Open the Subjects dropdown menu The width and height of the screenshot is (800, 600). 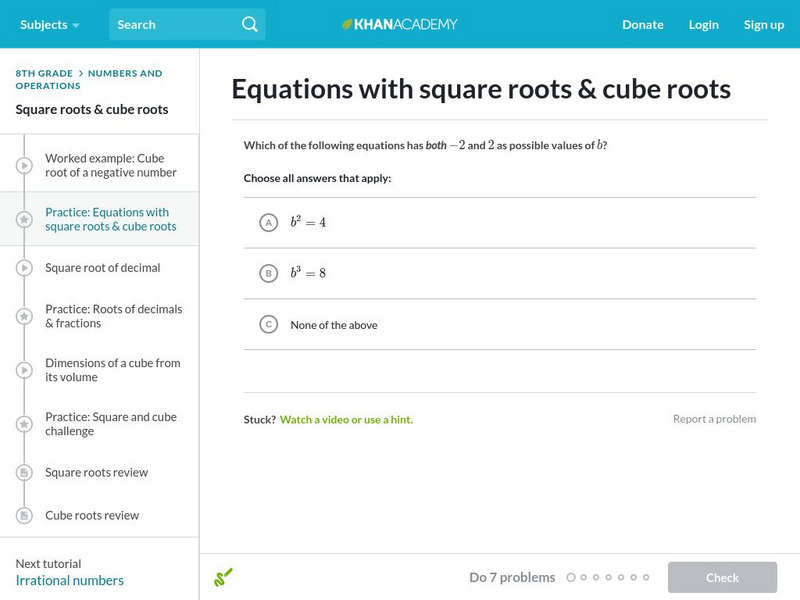[x=48, y=24]
